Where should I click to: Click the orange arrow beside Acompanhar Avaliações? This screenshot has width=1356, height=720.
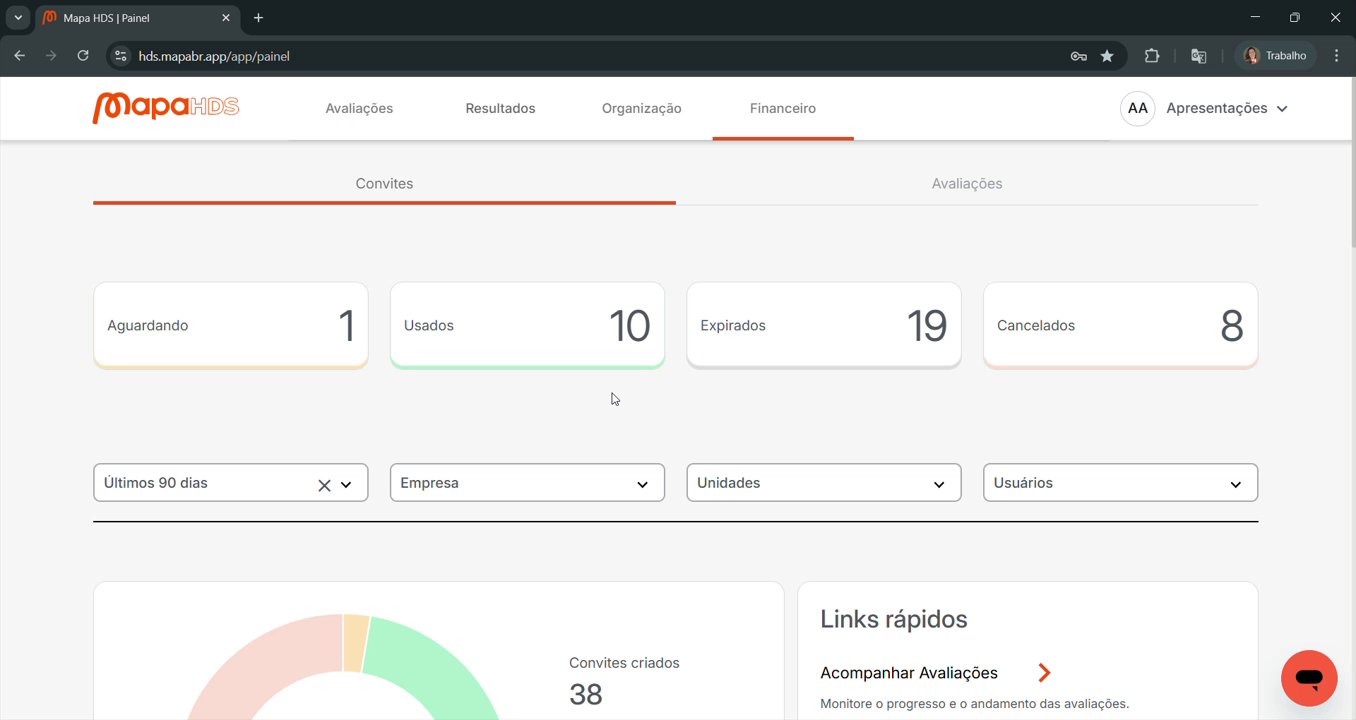[1044, 673]
